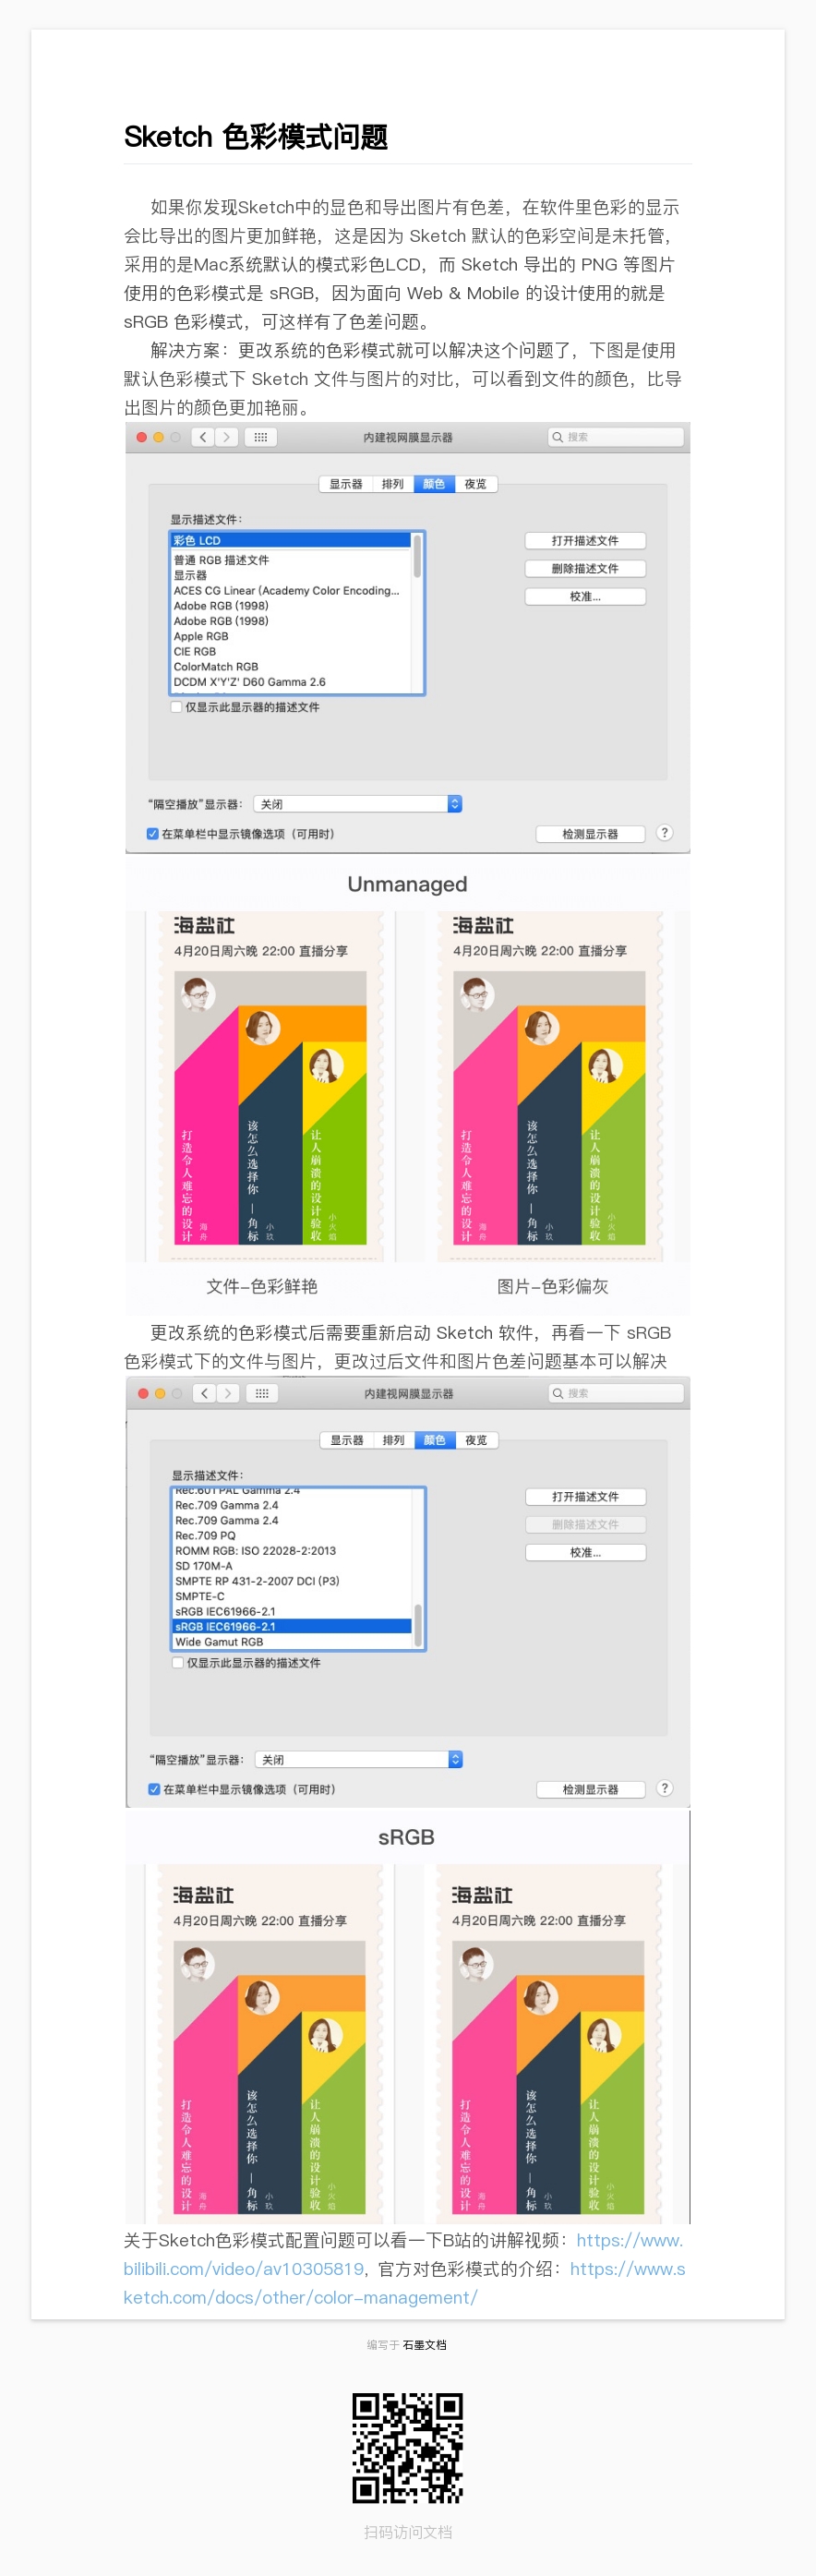Image resolution: width=816 pixels, height=2576 pixels.
Task: Open the 隔空播放 display dropdown in the lower window
Action: coord(359,1759)
